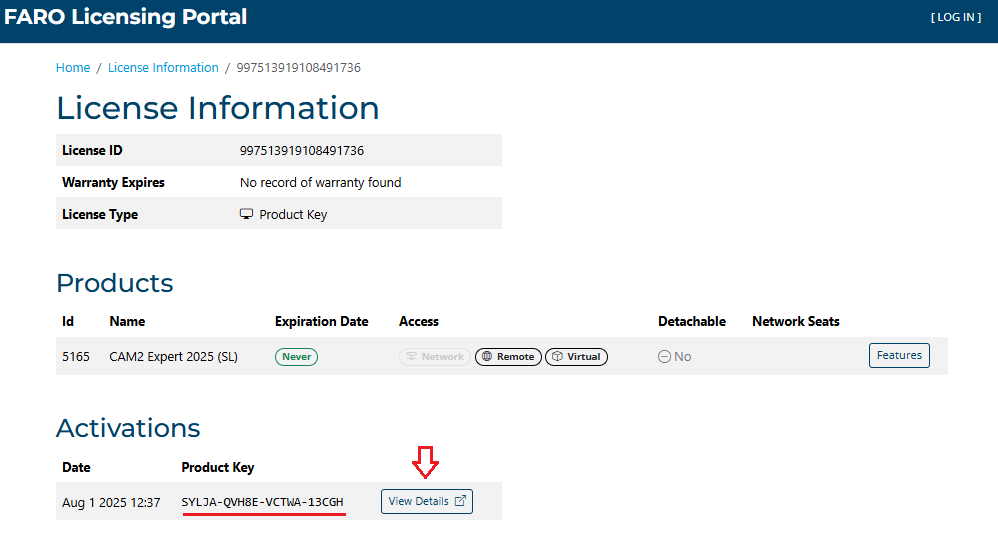Click the Remote access badge
Image resolution: width=998 pixels, height=537 pixels.
[x=508, y=356]
